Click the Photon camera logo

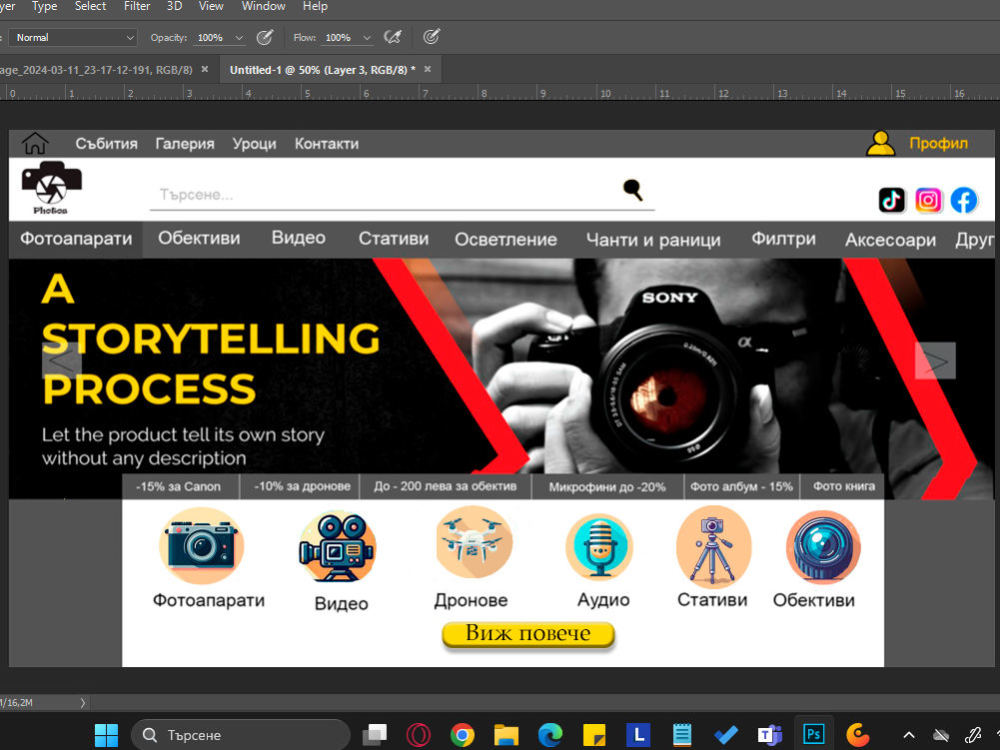click(x=52, y=188)
